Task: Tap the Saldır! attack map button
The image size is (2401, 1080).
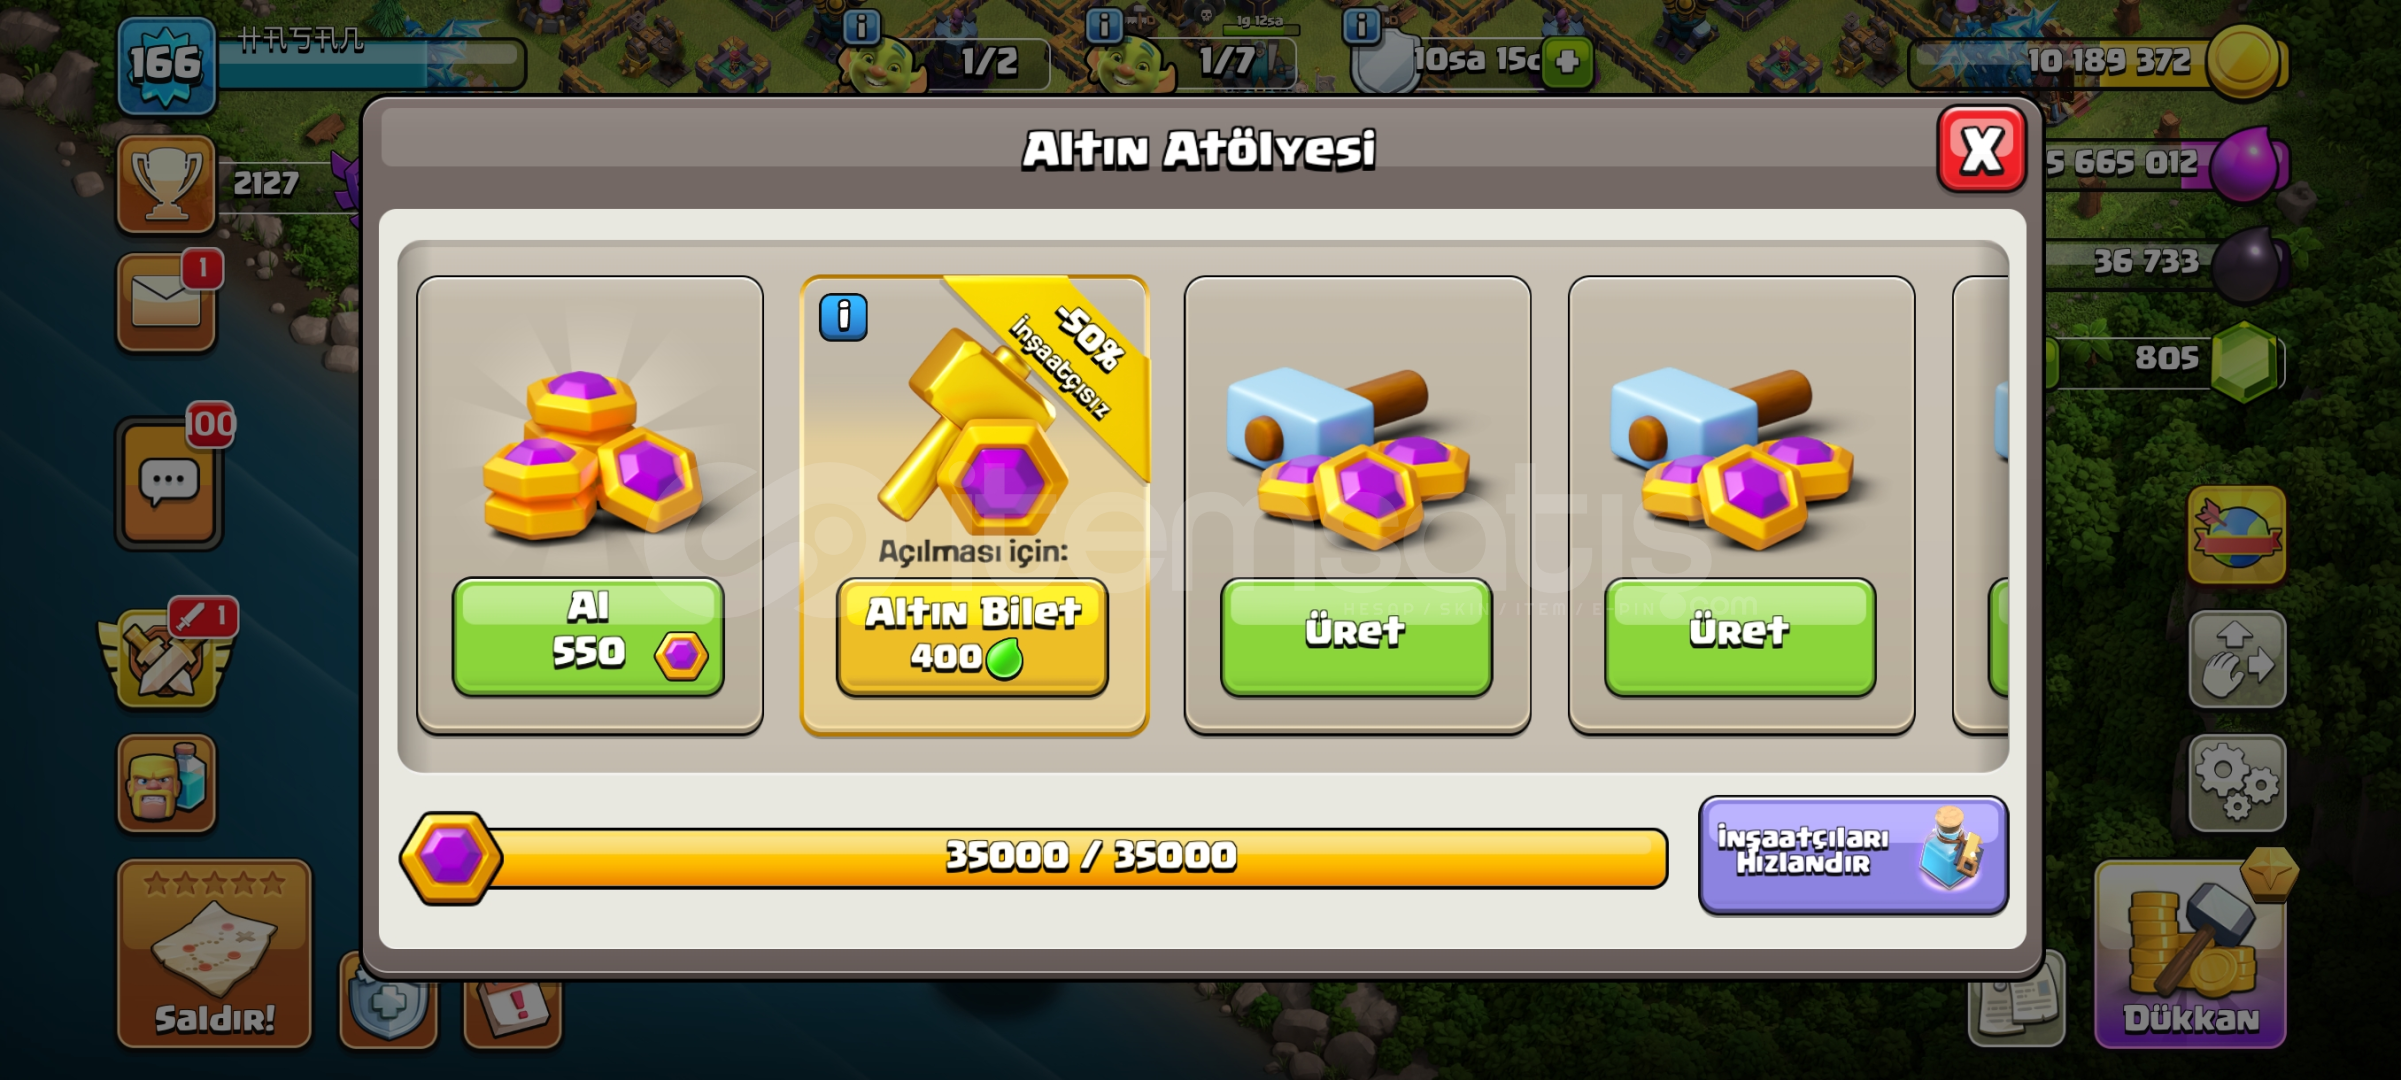Action: coord(214,954)
